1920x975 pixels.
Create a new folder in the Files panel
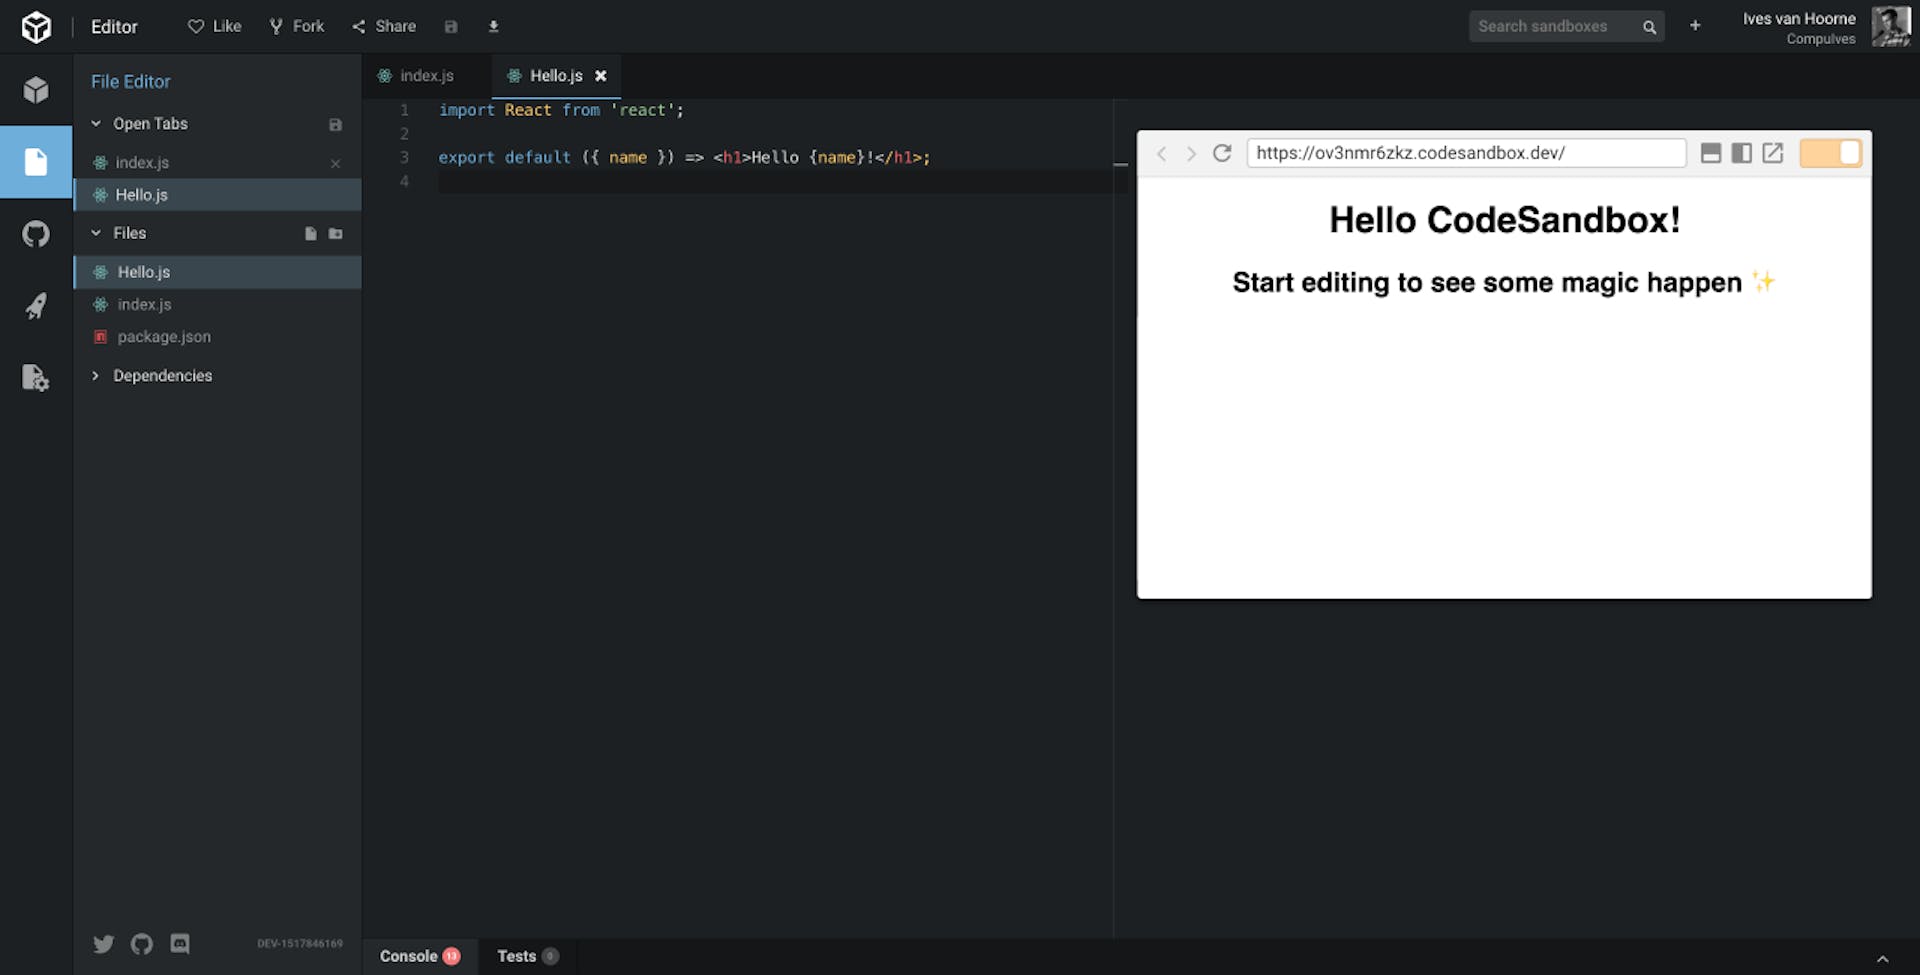click(x=337, y=233)
